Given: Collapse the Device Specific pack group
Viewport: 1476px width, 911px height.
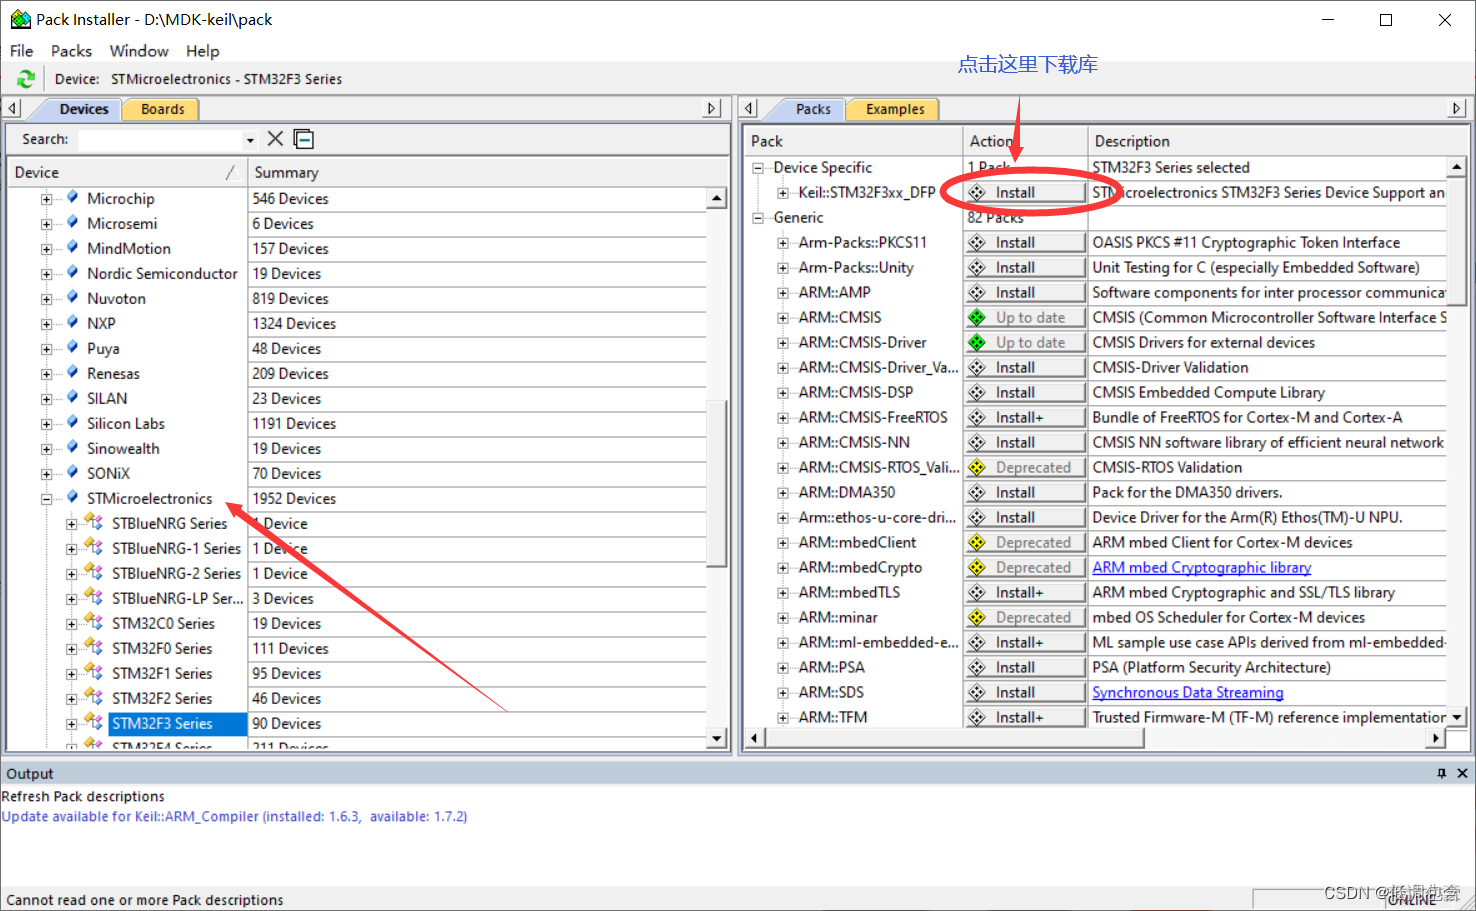Looking at the screenshot, I should click(x=758, y=168).
